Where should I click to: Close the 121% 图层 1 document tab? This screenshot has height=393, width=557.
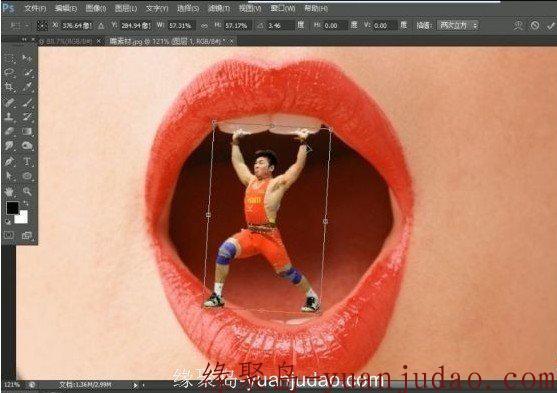pyautogui.click(x=232, y=41)
